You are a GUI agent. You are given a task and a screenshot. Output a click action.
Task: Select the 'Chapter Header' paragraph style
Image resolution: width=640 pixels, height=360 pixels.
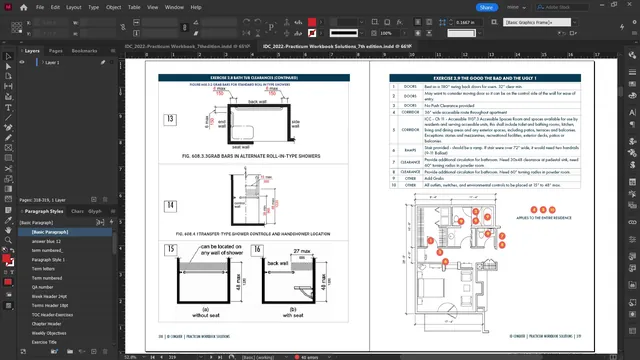click(46, 324)
